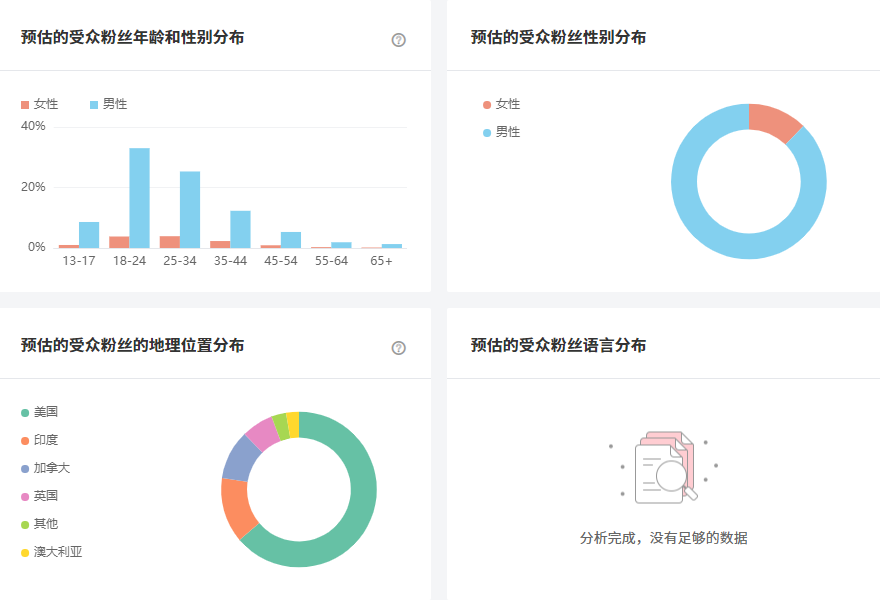Screen dimensions: 880x600
Task: Click help icon beside geographic distribution title
Action: coord(399,348)
